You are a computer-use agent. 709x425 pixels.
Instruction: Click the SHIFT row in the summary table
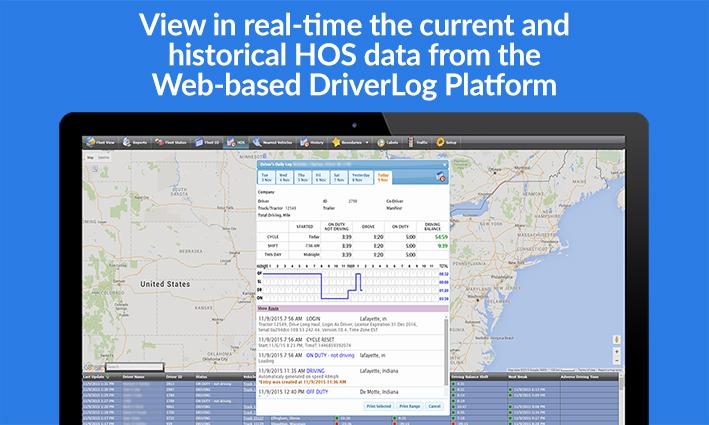[353, 246]
